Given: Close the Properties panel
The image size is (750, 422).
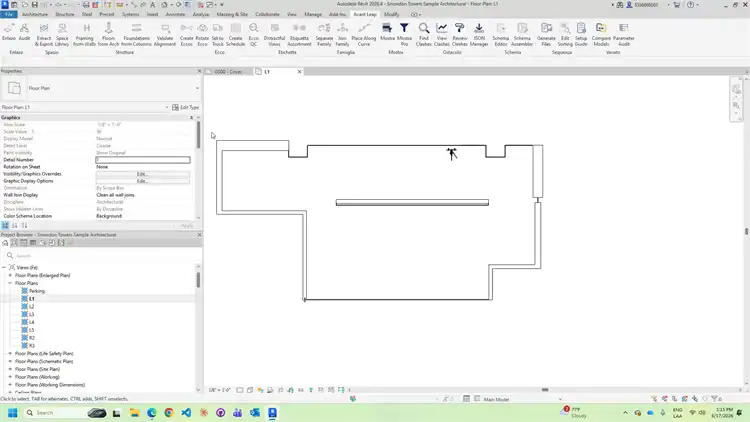Looking at the screenshot, I should coord(199,71).
